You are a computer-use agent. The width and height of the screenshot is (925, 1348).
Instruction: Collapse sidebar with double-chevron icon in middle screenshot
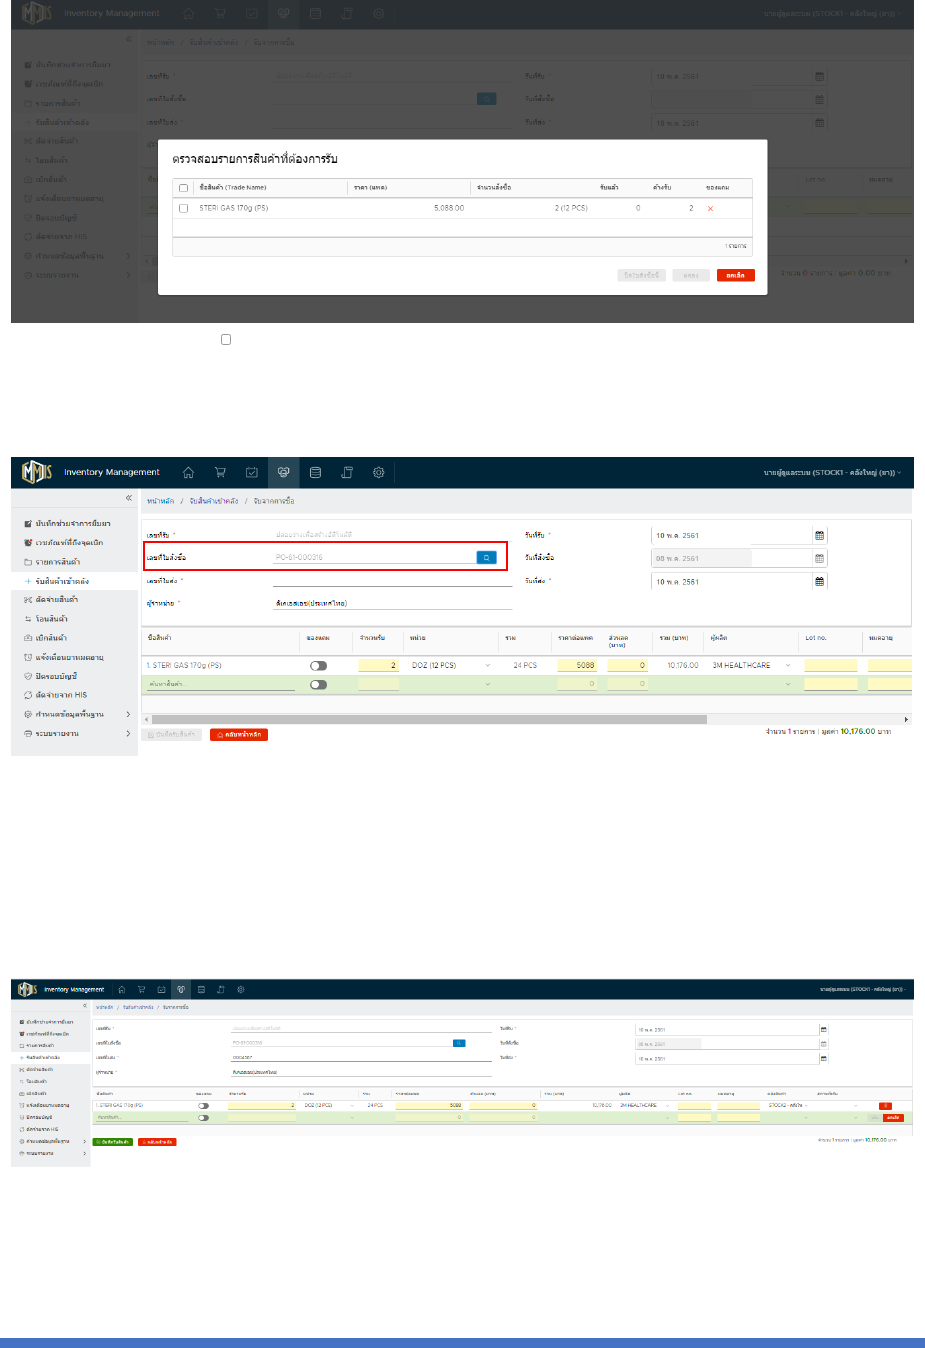tap(128, 497)
